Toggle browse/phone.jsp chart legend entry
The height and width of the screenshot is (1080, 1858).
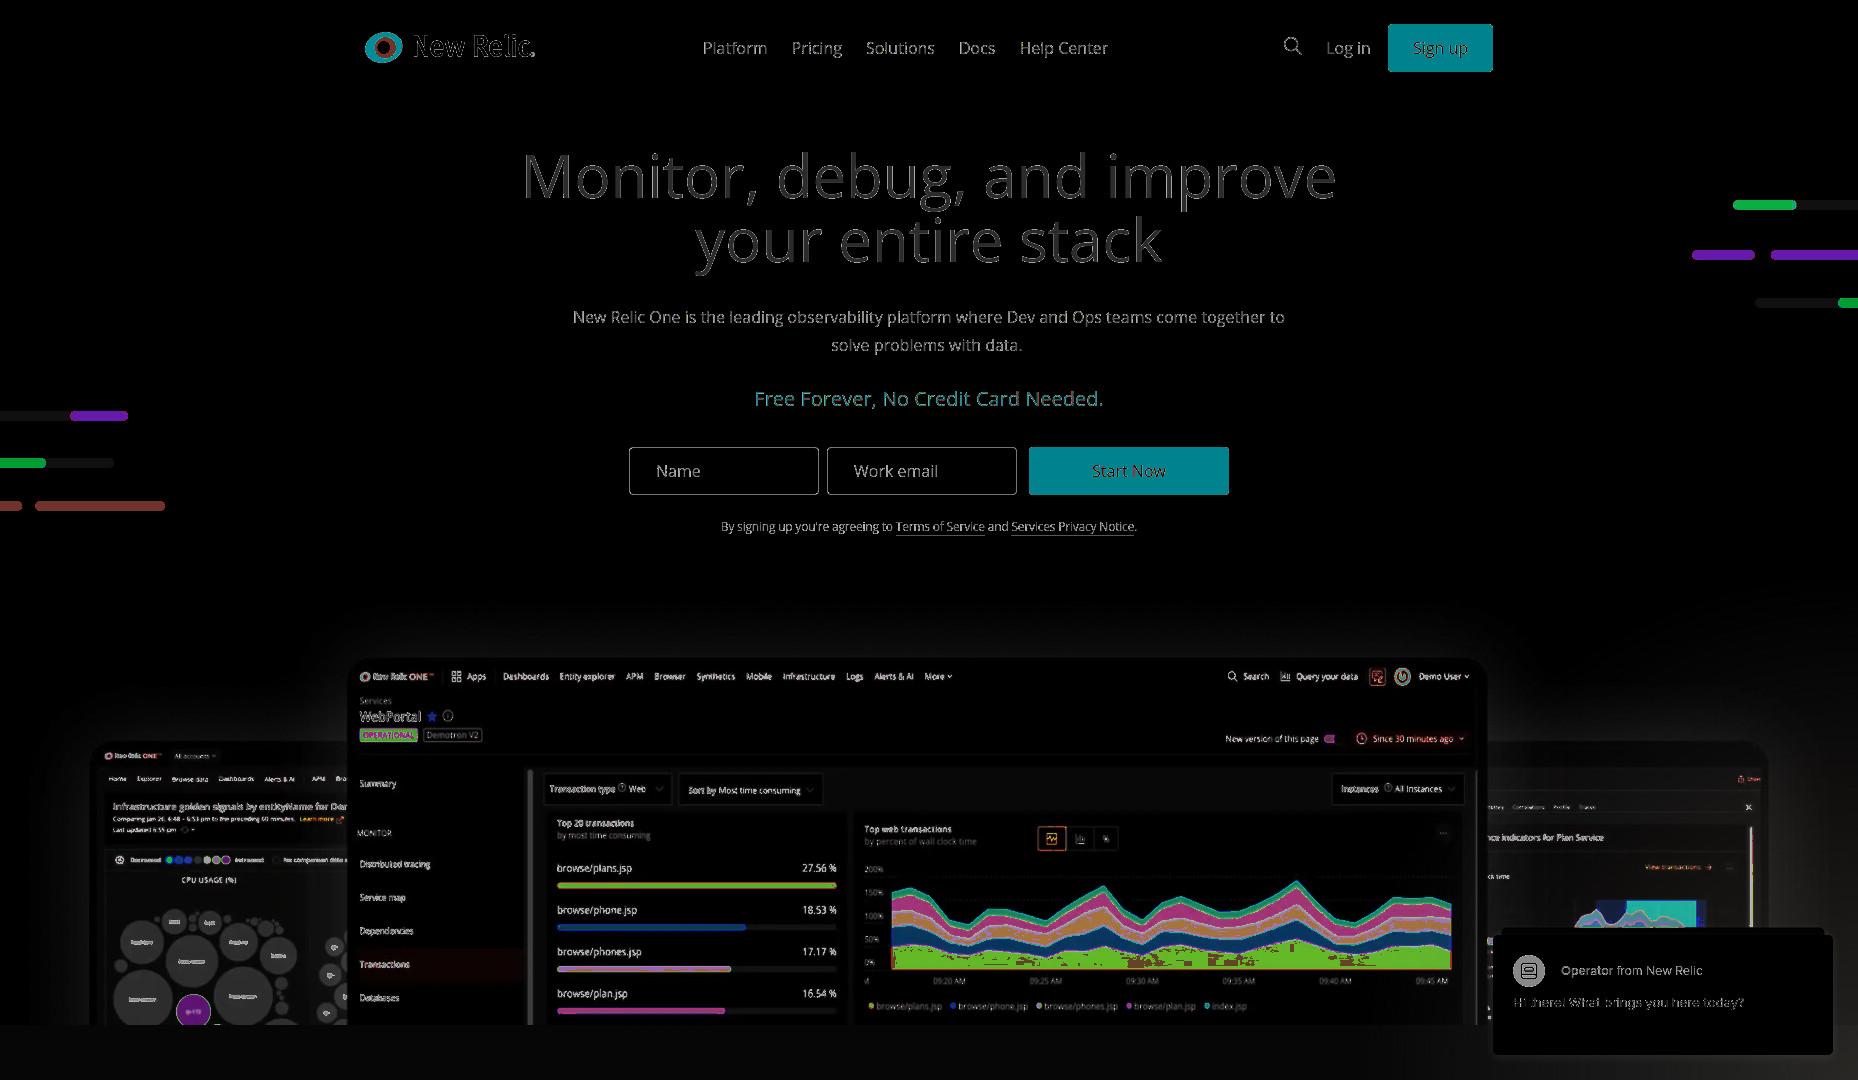point(989,1006)
